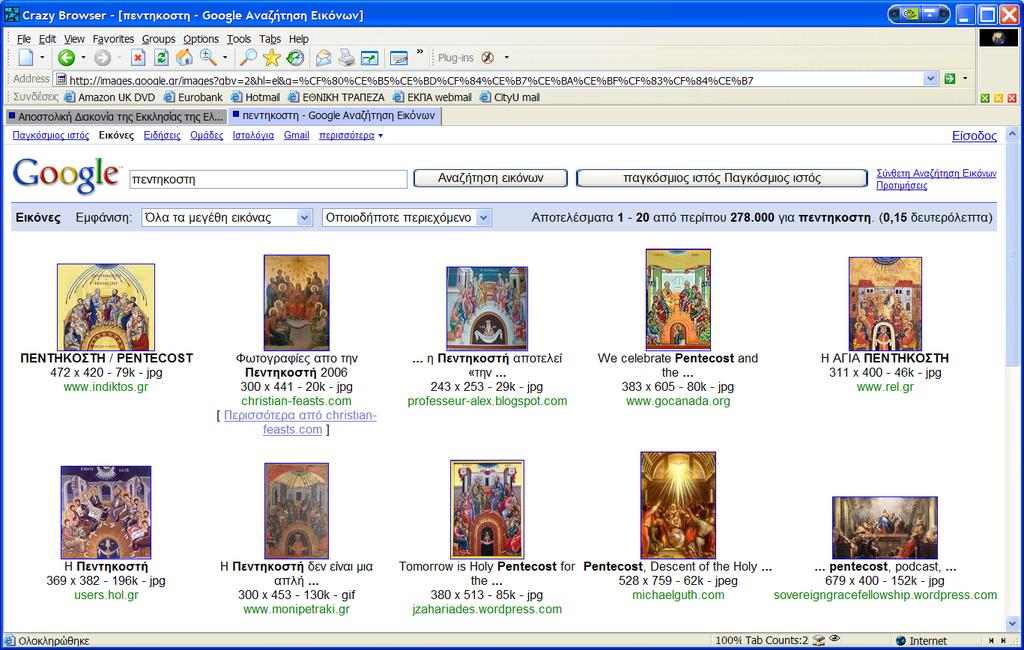This screenshot has width=1024, height=650.
Task: Click the Amazon UK DVD bookmark
Action: tap(110, 97)
